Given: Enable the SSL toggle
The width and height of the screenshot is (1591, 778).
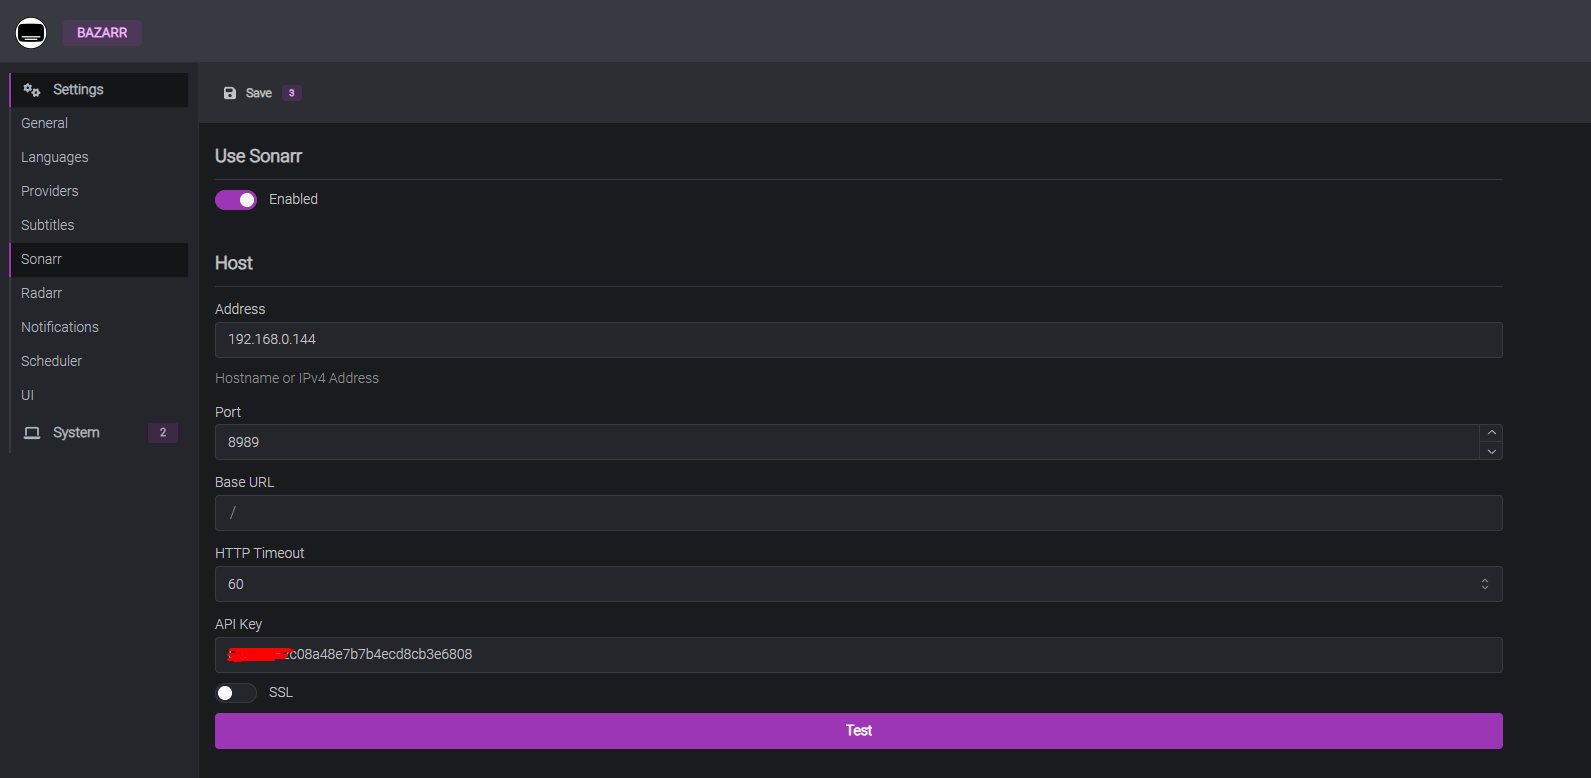Looking at the screenshot, I should 236,693.
